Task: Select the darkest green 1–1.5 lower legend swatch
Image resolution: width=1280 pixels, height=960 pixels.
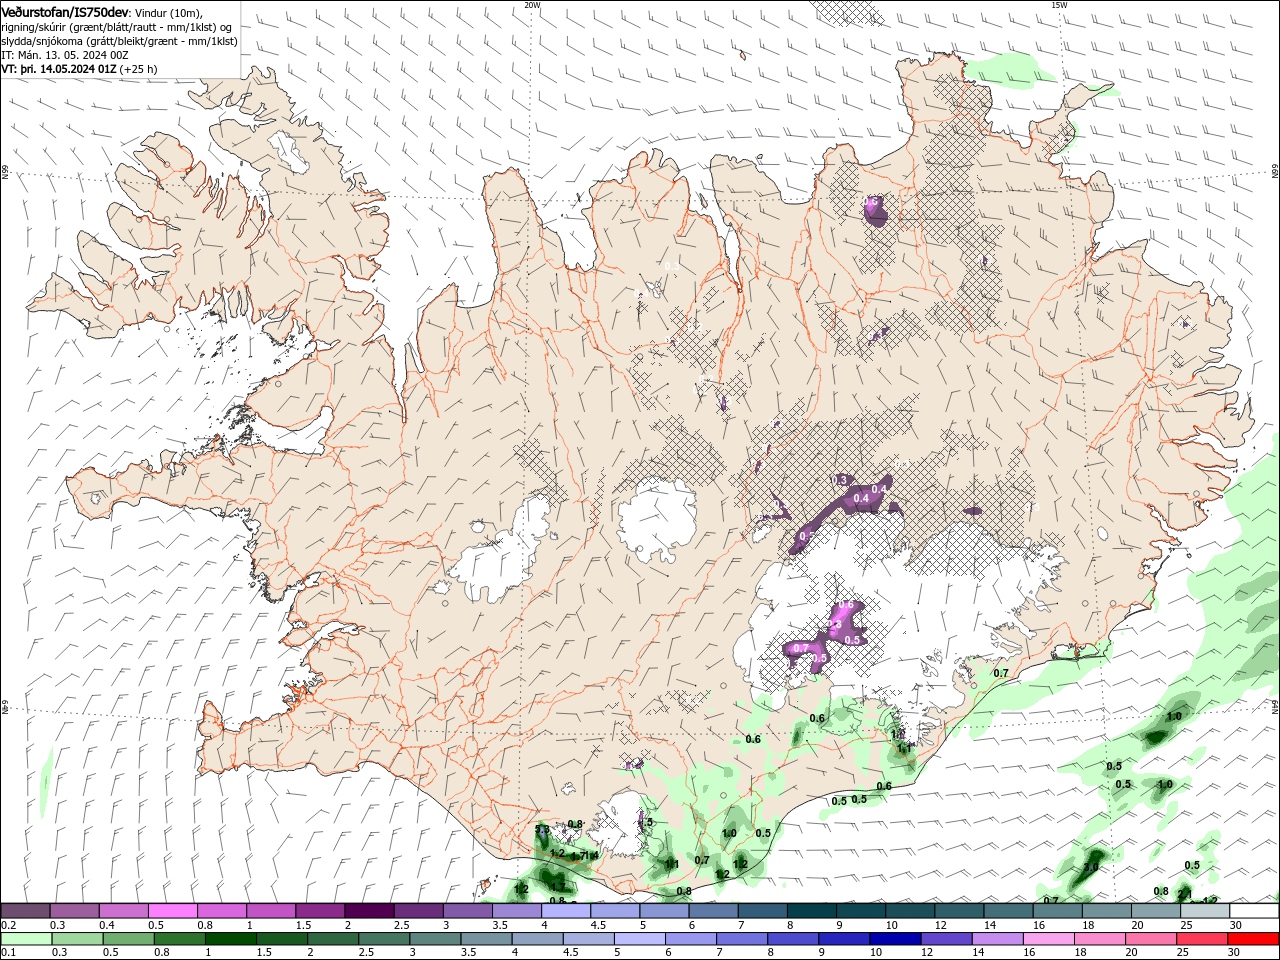Action: (x=230, y=939)
